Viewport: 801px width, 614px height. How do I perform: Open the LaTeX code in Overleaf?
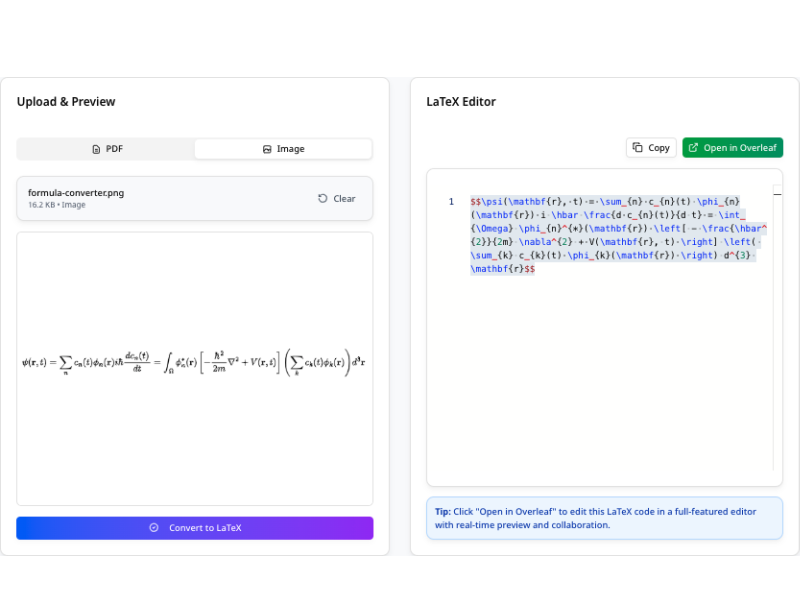[733, 148]
